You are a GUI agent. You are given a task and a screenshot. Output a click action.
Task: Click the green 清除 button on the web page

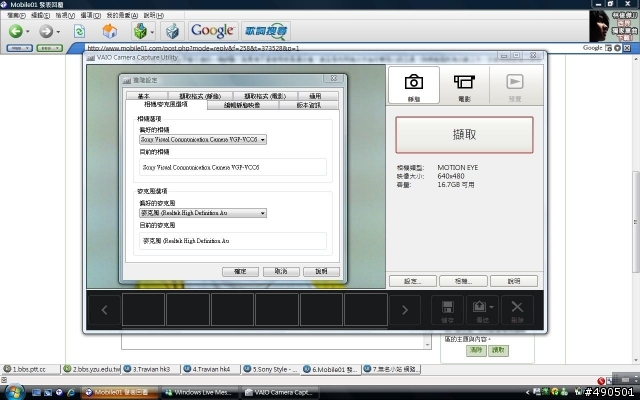point(476,351)
